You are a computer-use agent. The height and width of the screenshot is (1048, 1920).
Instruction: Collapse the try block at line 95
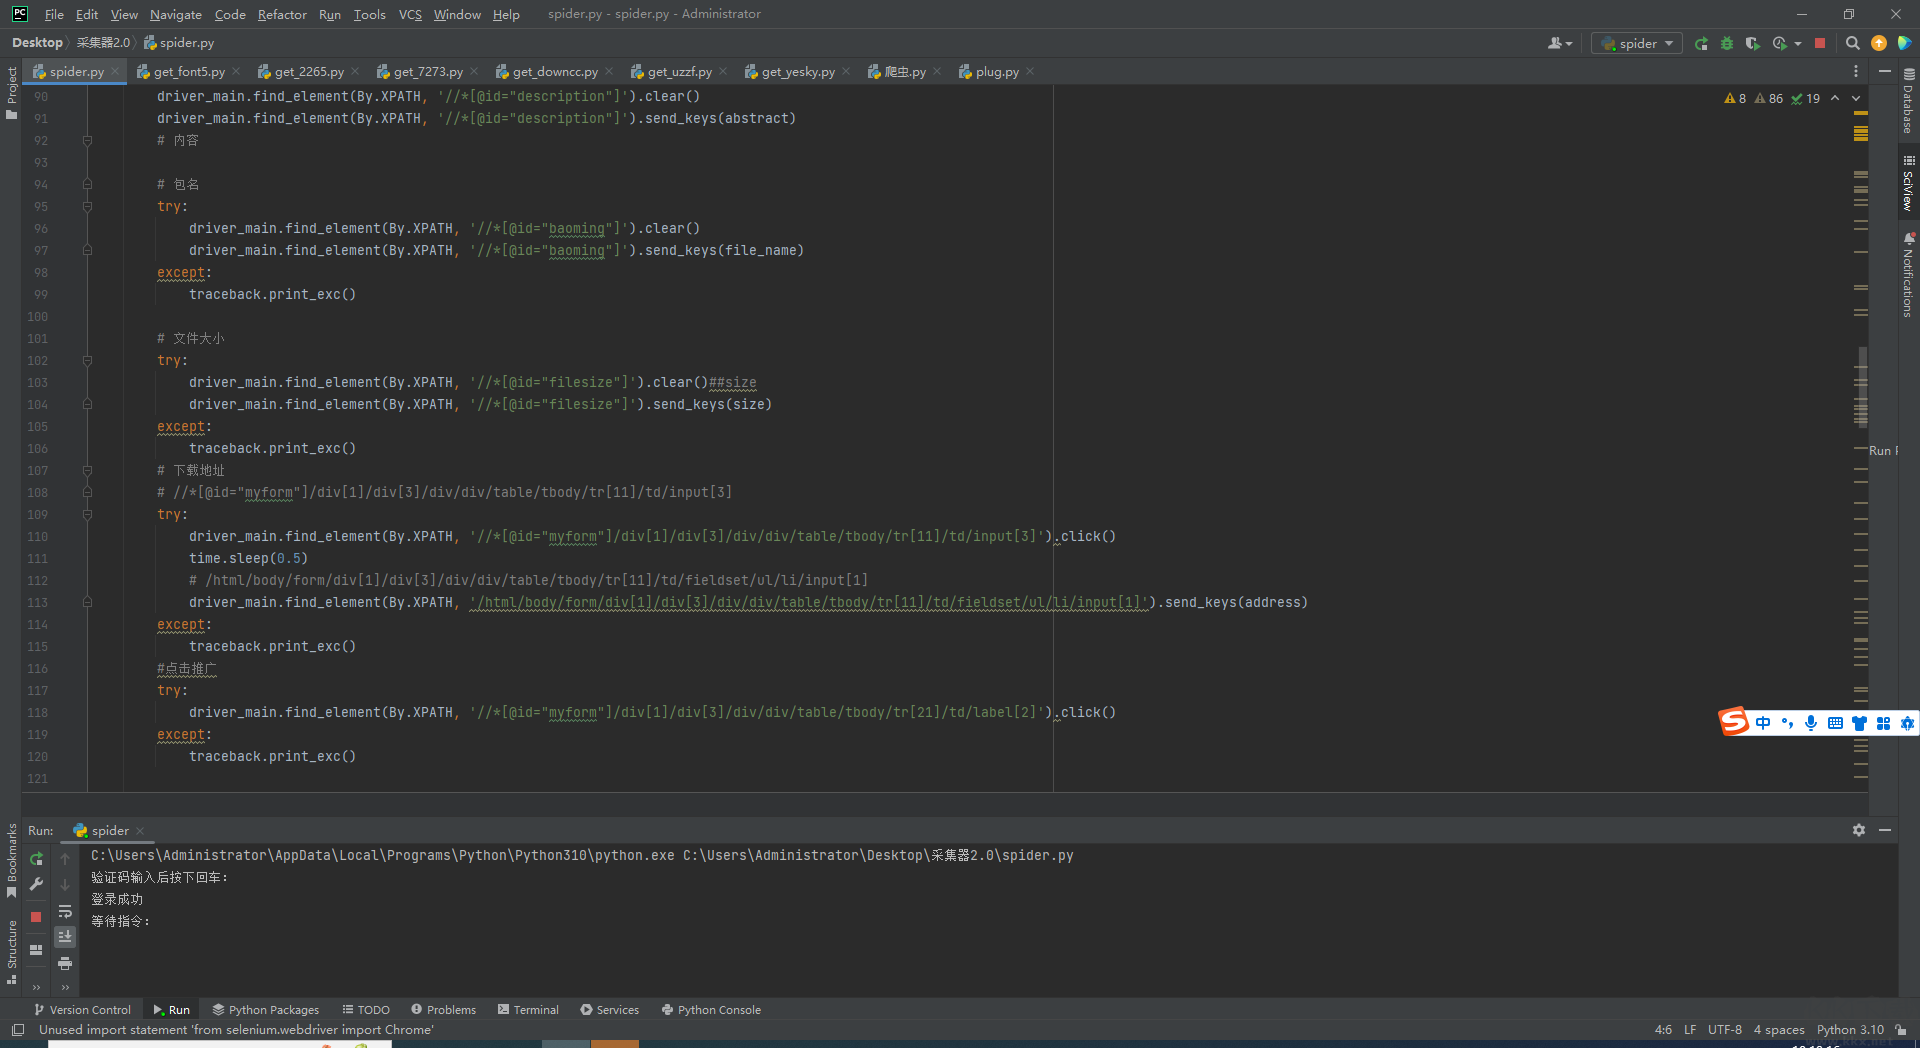click(87, 207)
